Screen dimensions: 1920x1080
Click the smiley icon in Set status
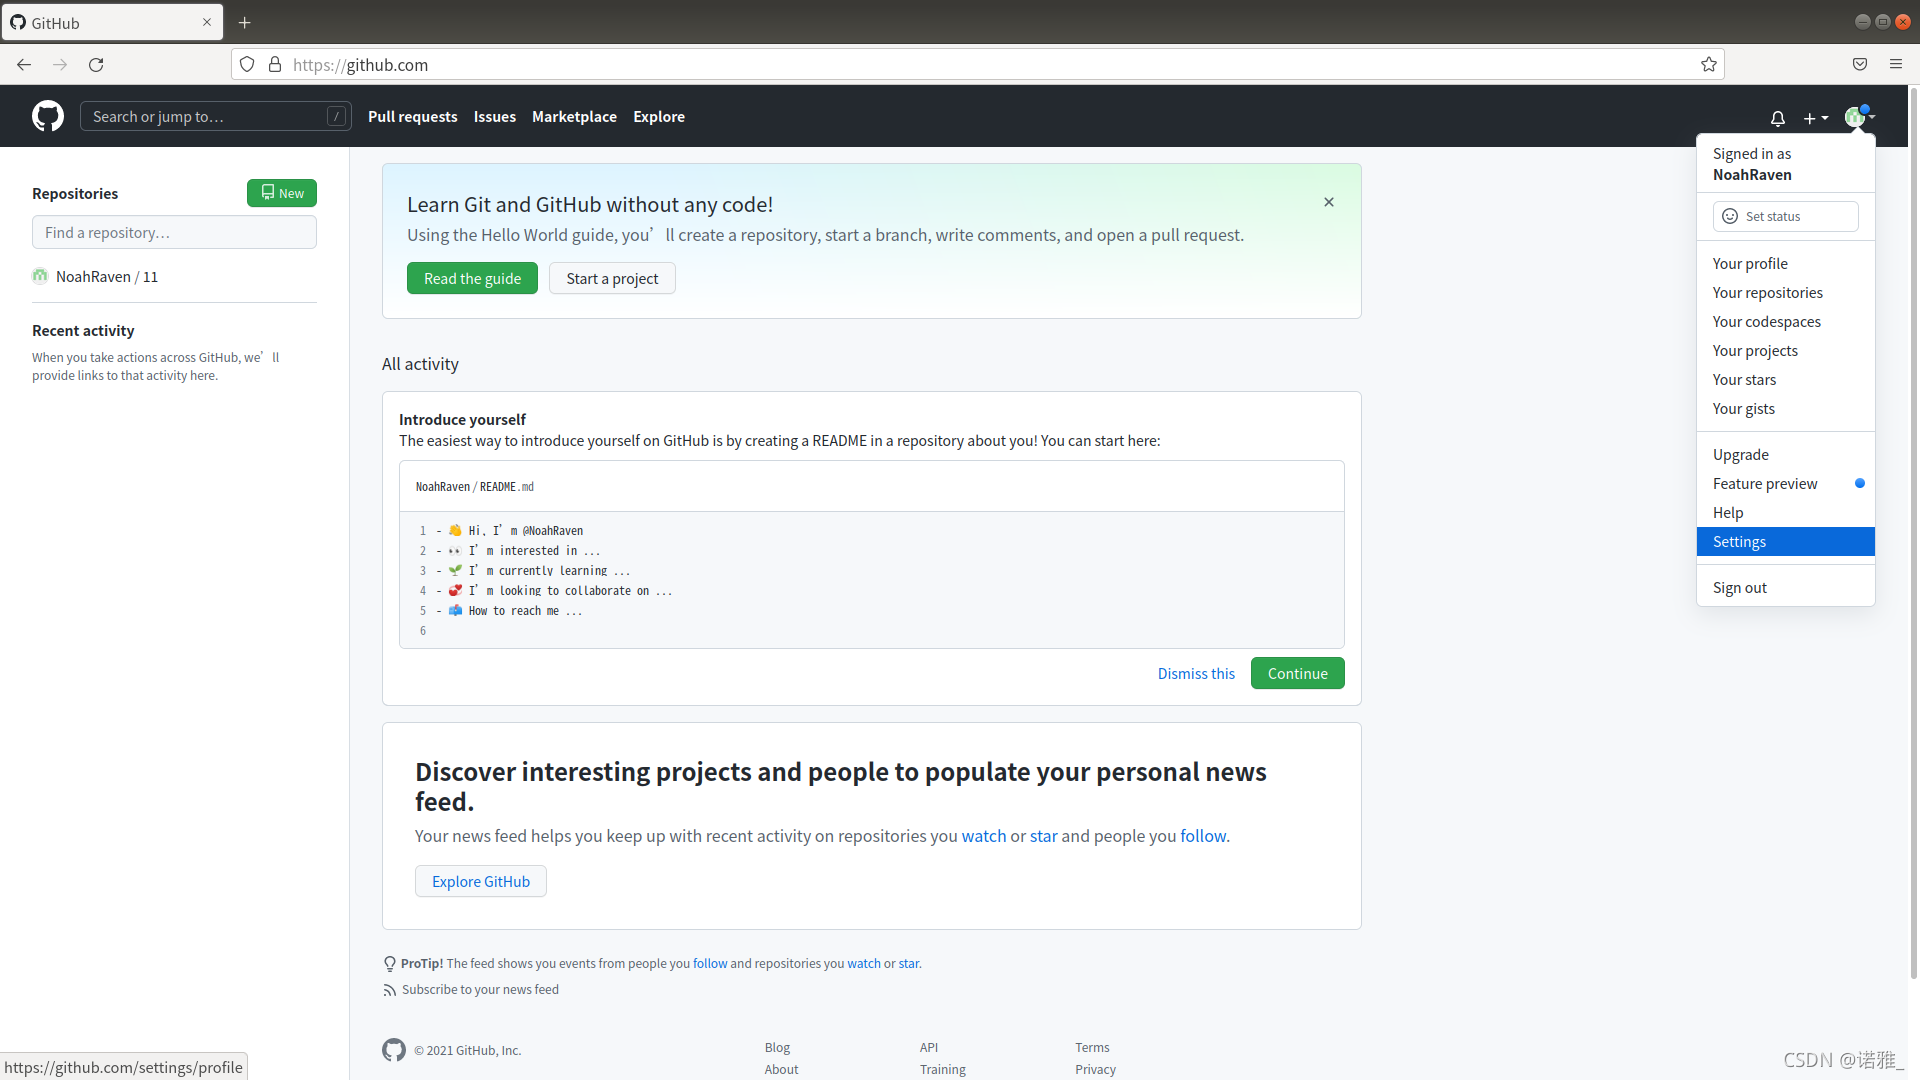point(1730,216)
